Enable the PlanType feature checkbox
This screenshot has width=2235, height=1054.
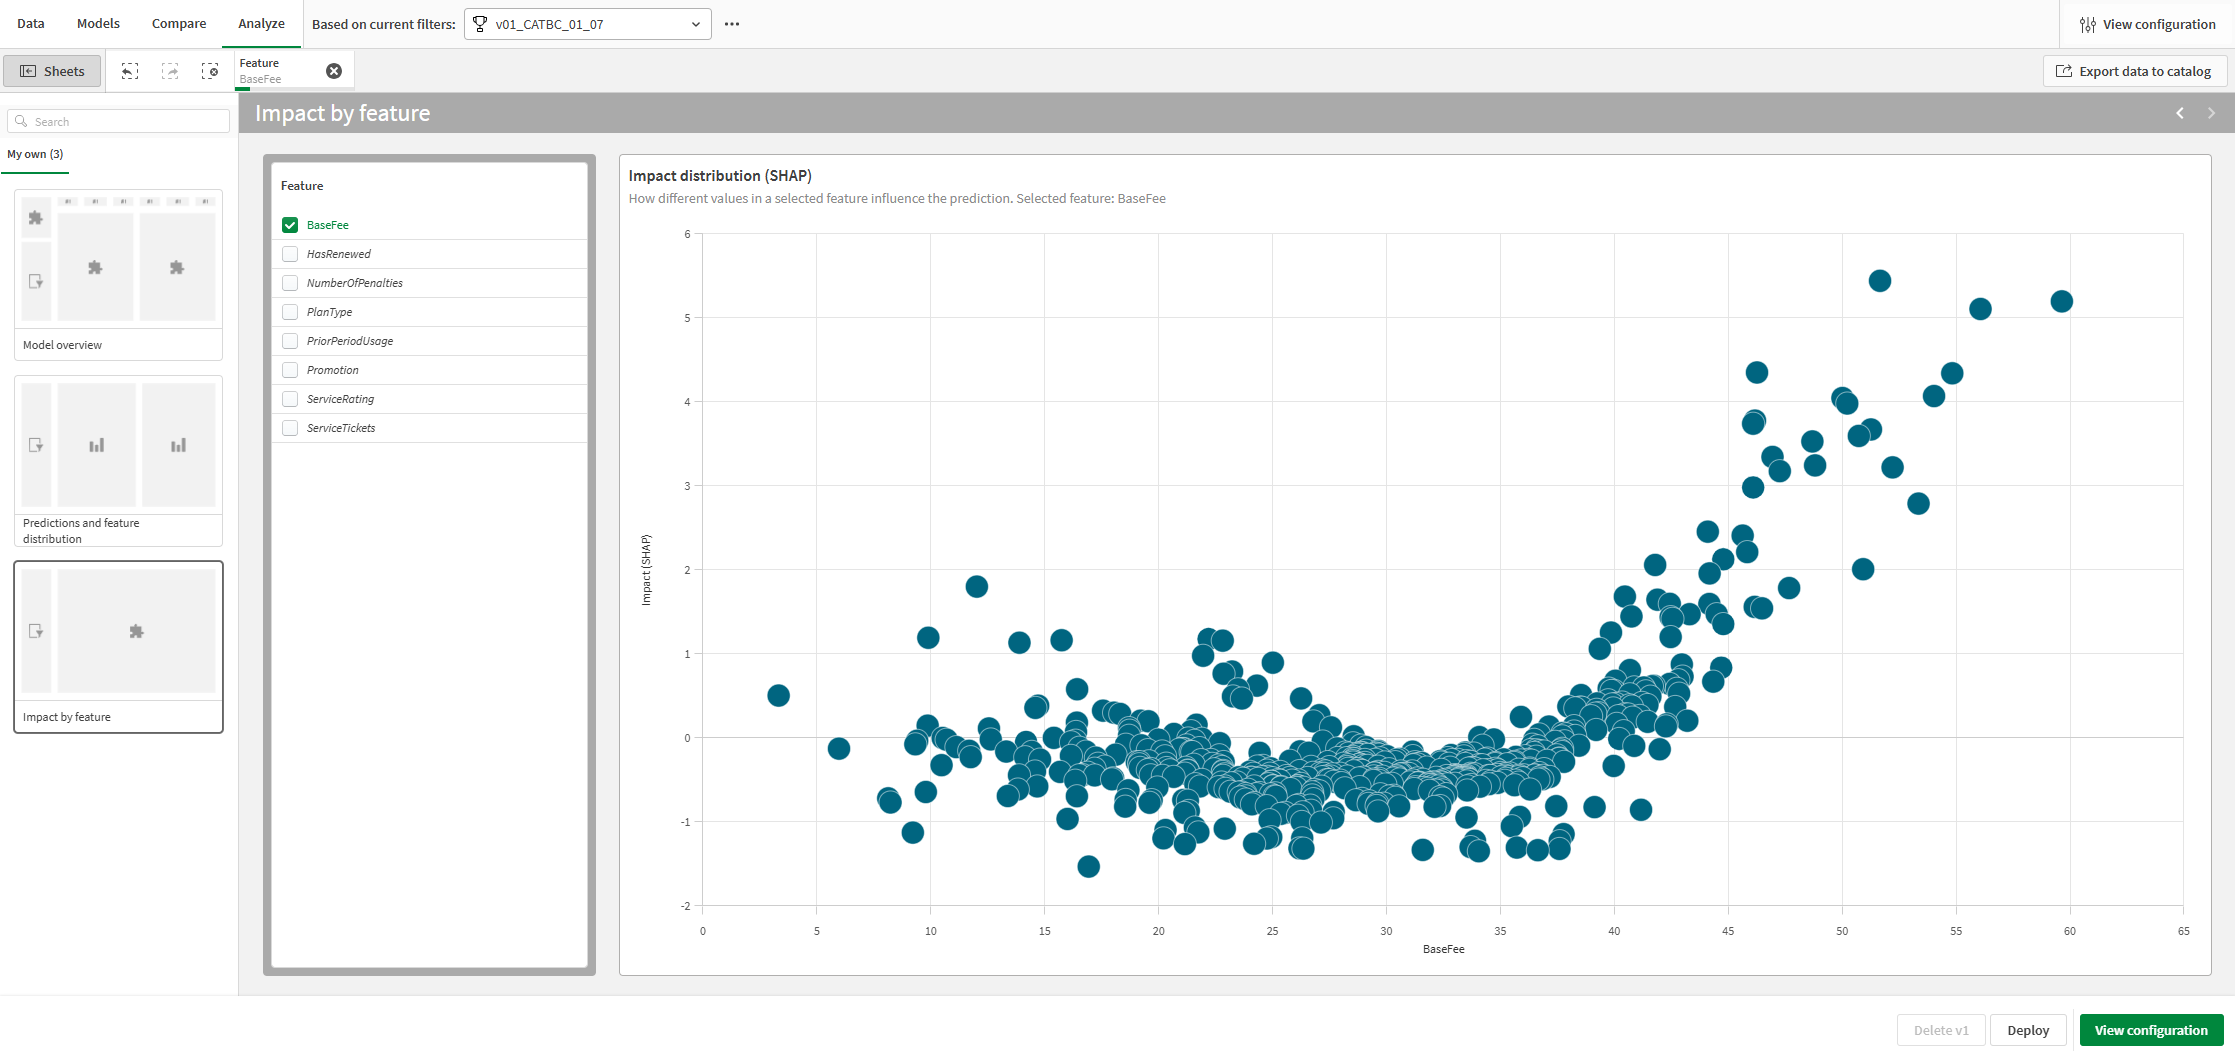(289, 311)
